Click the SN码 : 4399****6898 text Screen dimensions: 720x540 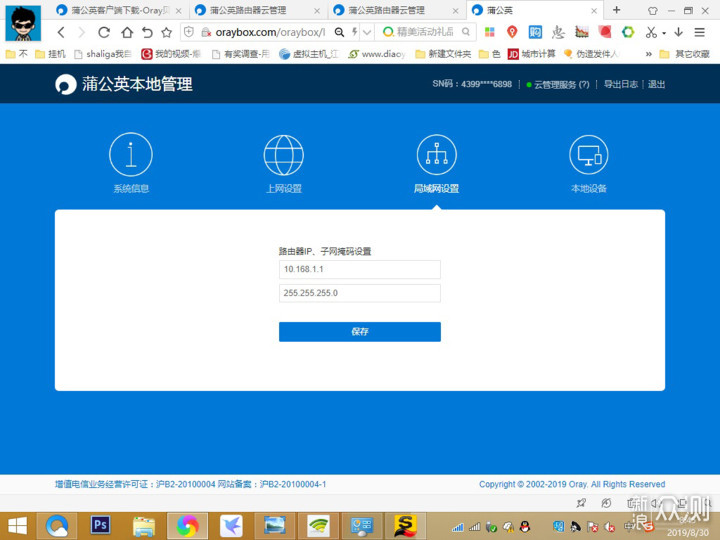472,84
